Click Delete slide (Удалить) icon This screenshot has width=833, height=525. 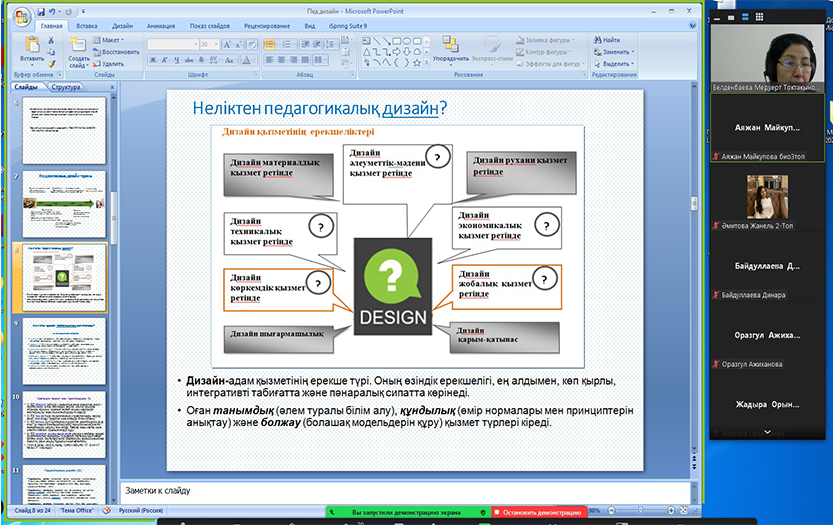[x=110, y=63]
